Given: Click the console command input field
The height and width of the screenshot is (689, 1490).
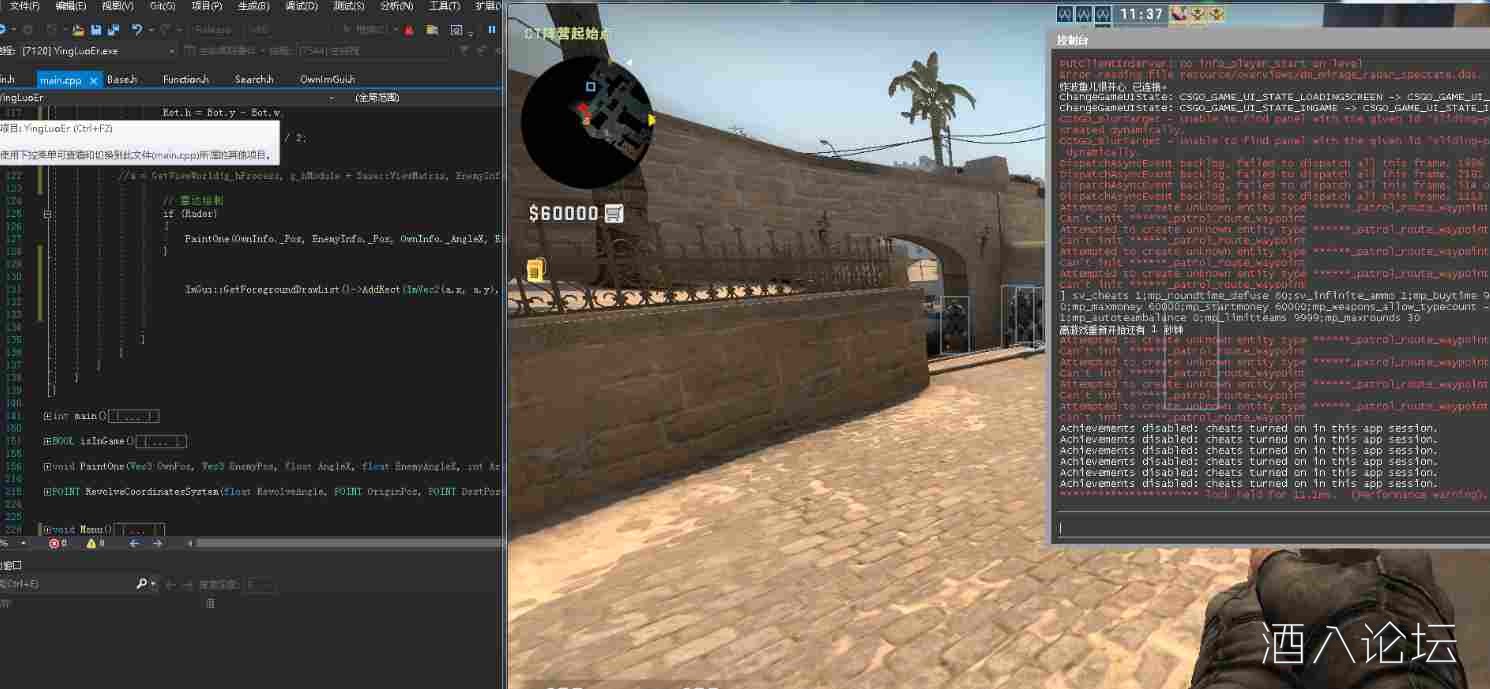Looking at the screenshot, I should [1272, 528].
